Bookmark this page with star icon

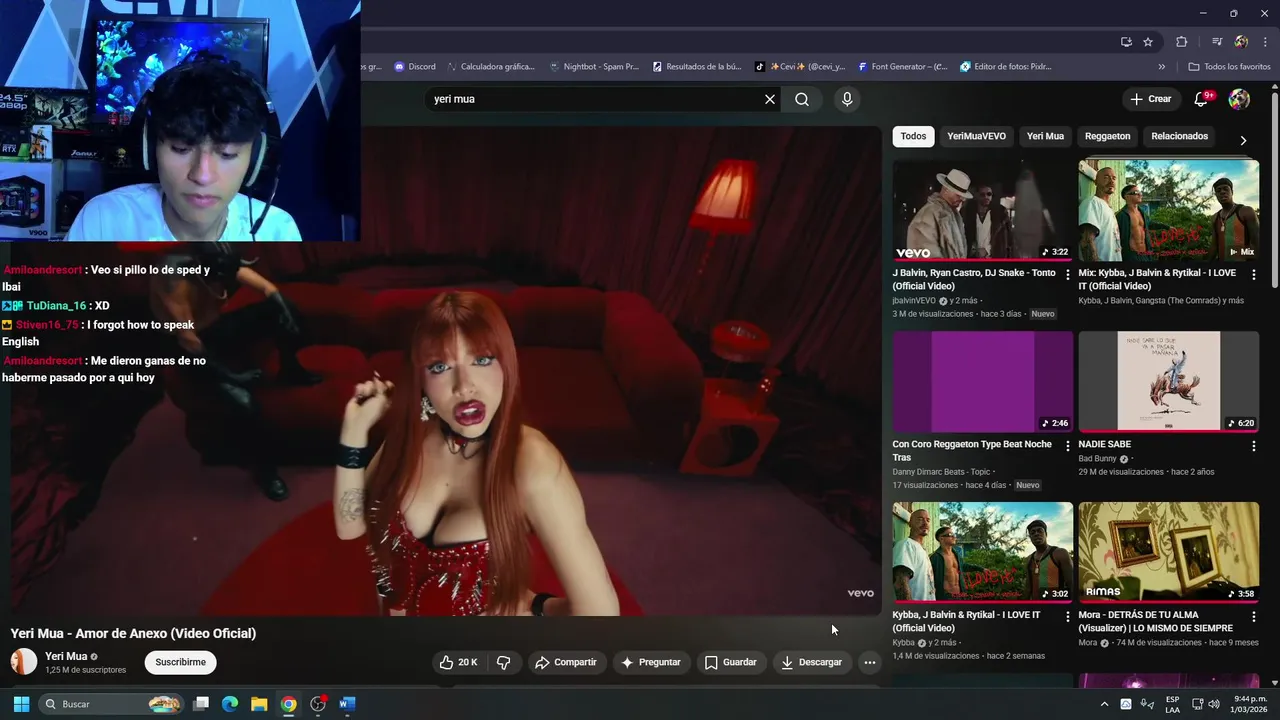pos(1148,42)
